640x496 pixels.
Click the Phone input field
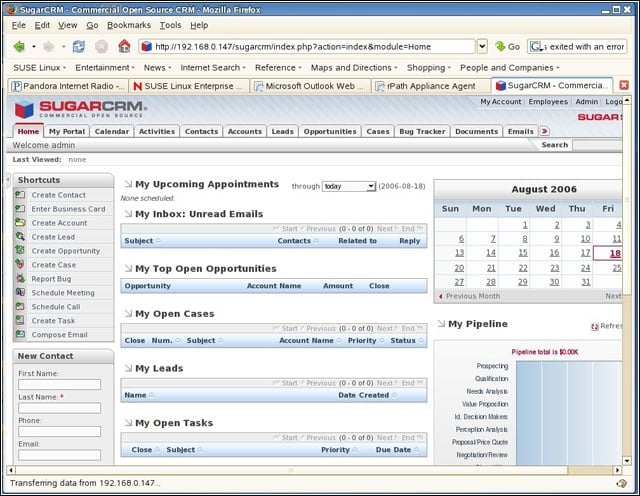tap(59, 431)
